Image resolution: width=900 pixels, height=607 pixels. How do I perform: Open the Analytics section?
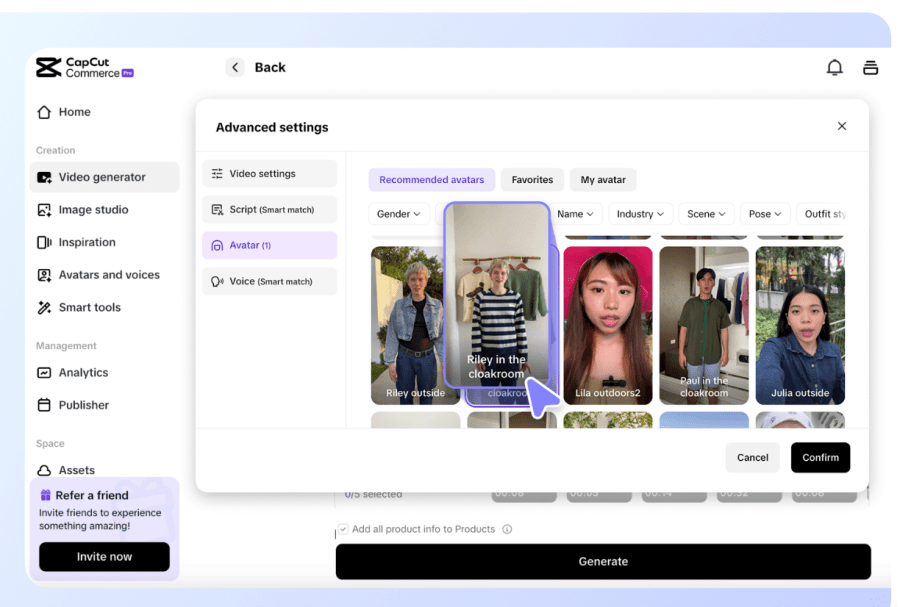pyautogui.click(x=83, y=373)
